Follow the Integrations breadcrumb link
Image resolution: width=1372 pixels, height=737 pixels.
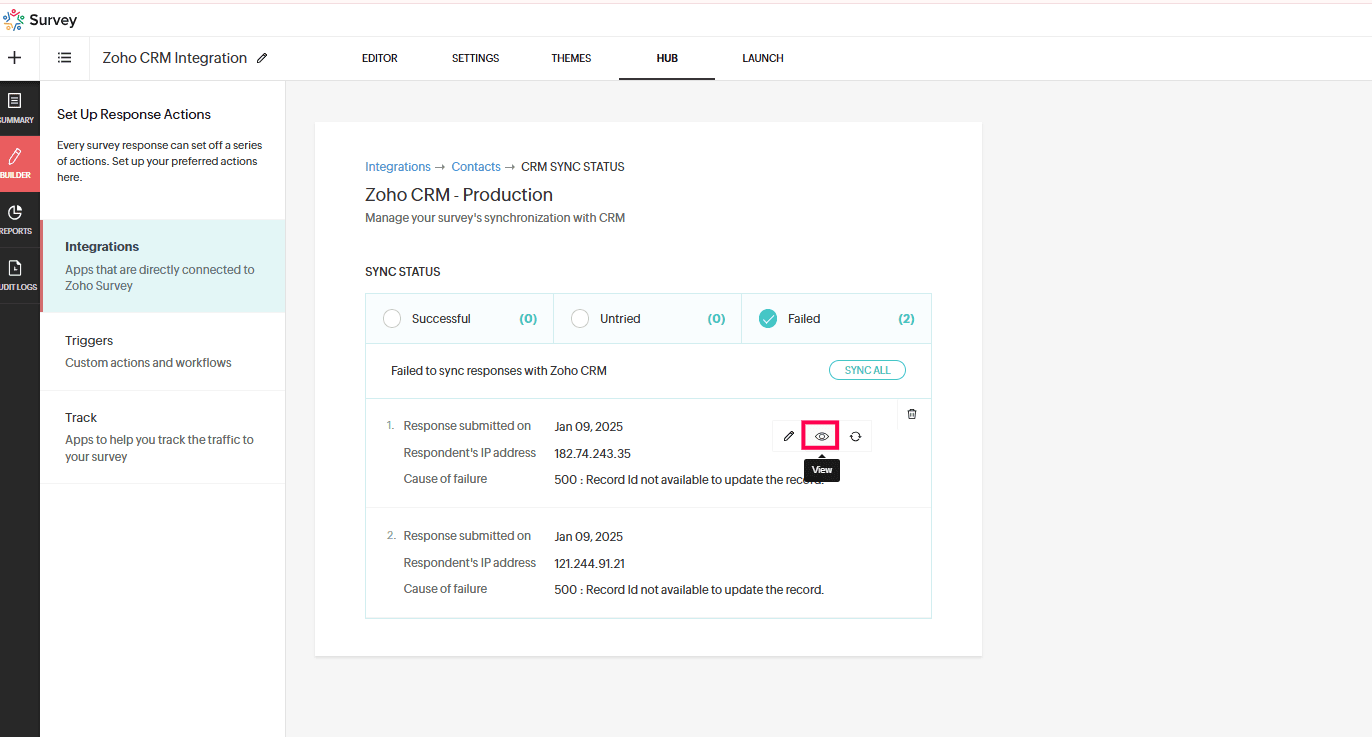coord(398,167)
